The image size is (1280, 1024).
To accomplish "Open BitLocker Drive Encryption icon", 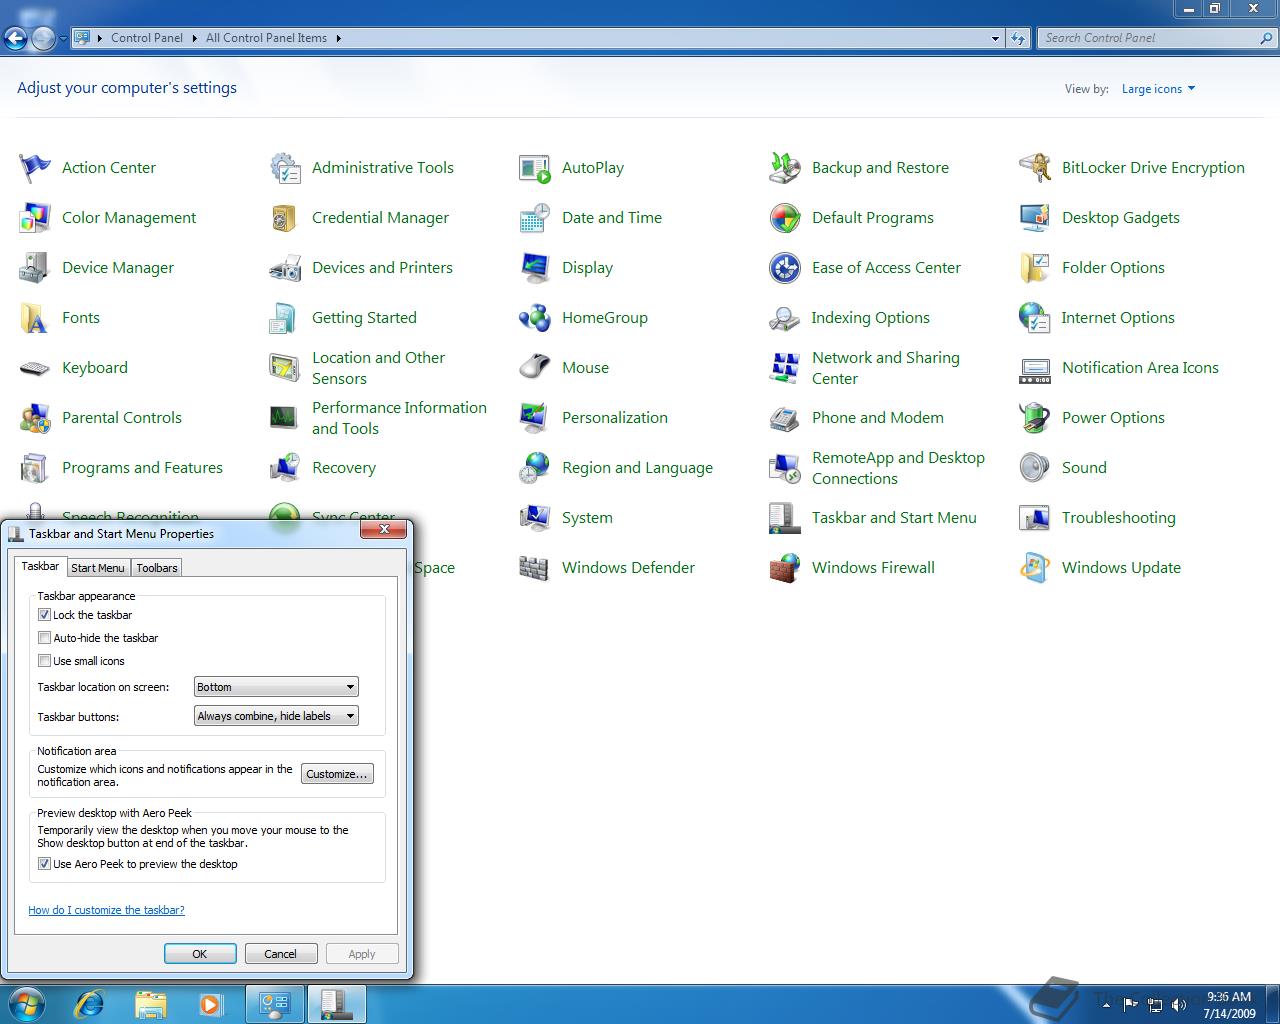I will pos(1035,168).
